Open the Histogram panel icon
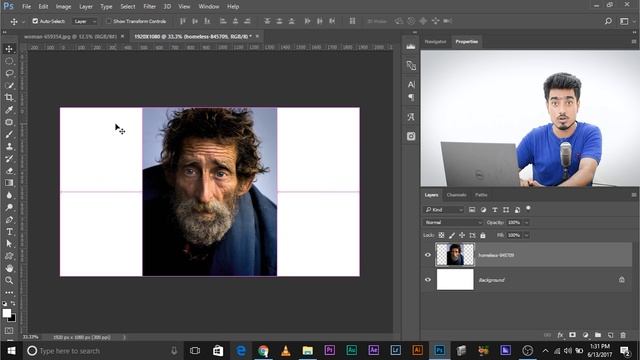The height and width of the screenshot is (360, 640). [411, 47]
